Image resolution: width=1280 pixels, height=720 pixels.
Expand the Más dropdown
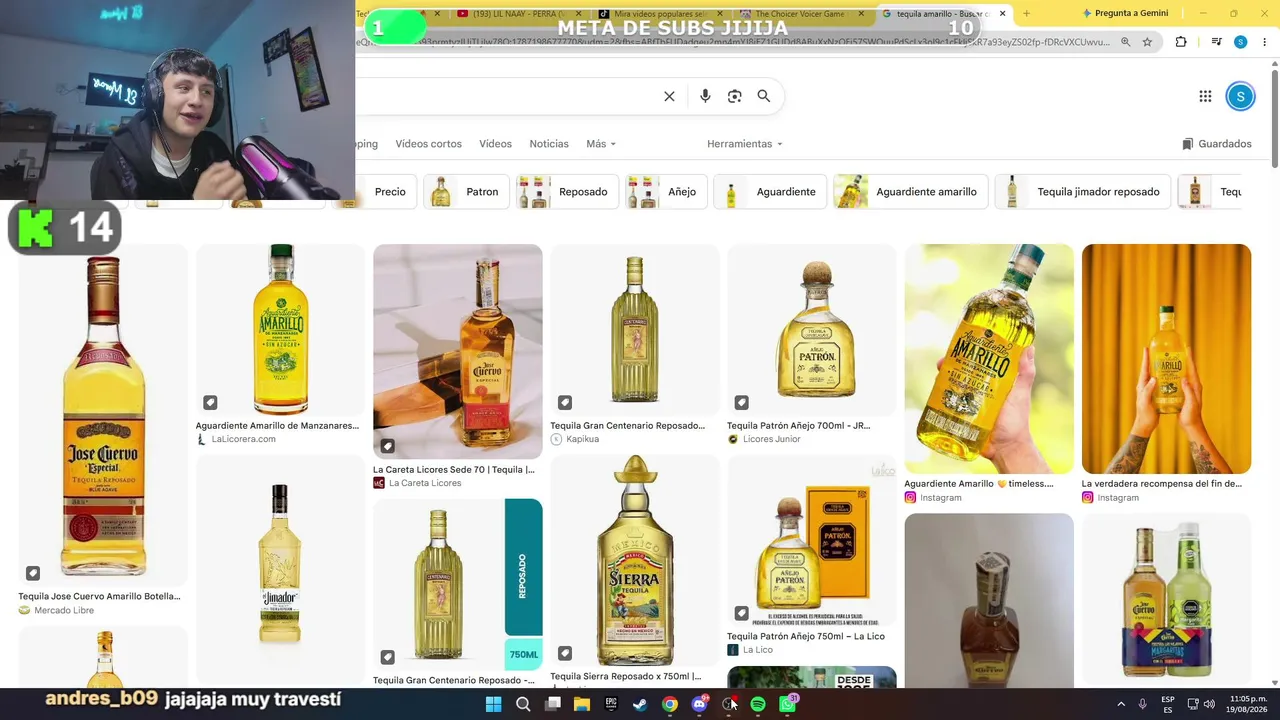pos(601,144)
